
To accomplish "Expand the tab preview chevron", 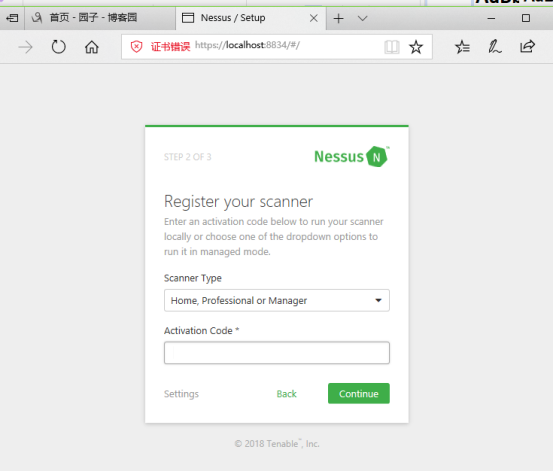I will coord(363,18).
